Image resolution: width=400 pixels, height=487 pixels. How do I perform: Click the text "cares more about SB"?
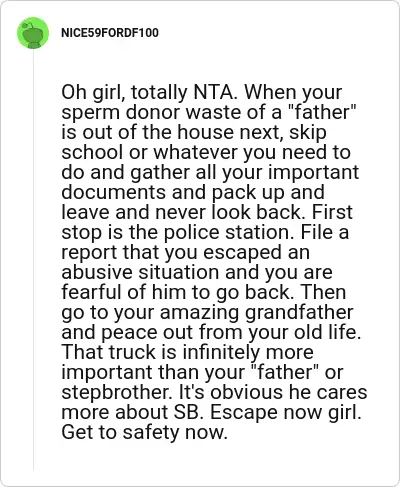coord(214,402)
